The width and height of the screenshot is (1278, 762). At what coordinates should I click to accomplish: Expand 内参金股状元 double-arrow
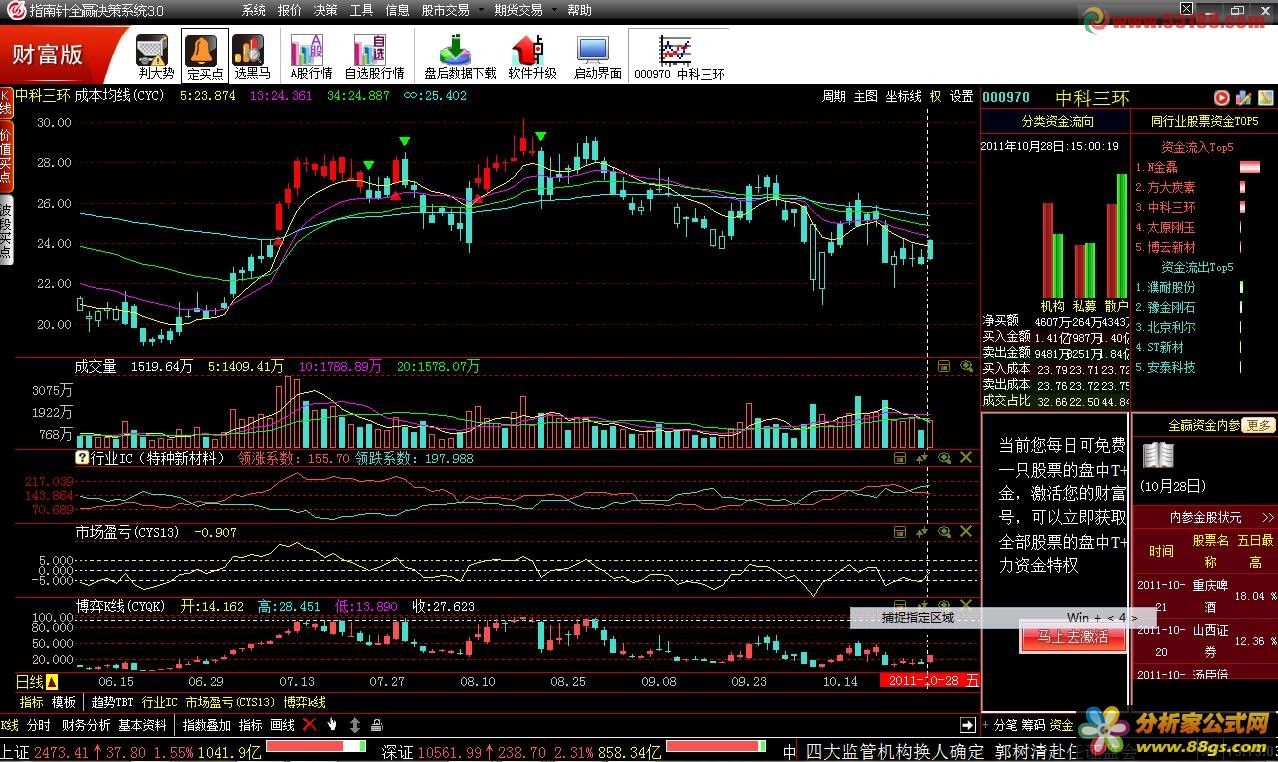(1269, 517)
